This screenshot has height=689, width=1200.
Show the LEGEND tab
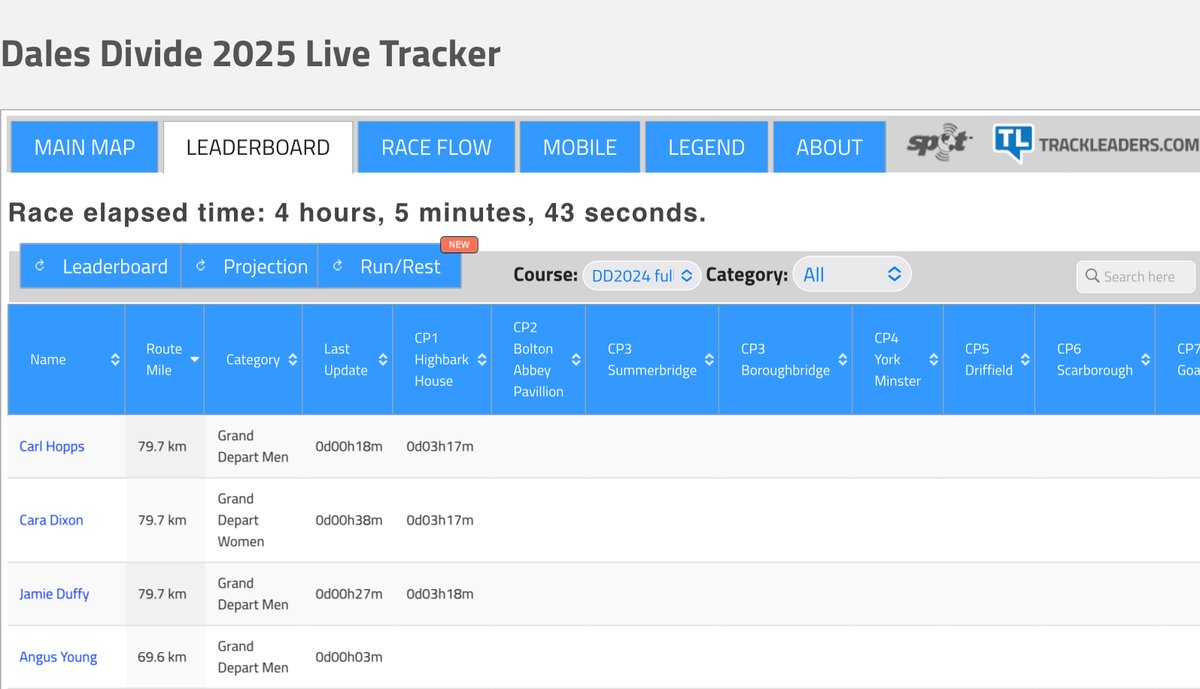[x=706, y=147]
